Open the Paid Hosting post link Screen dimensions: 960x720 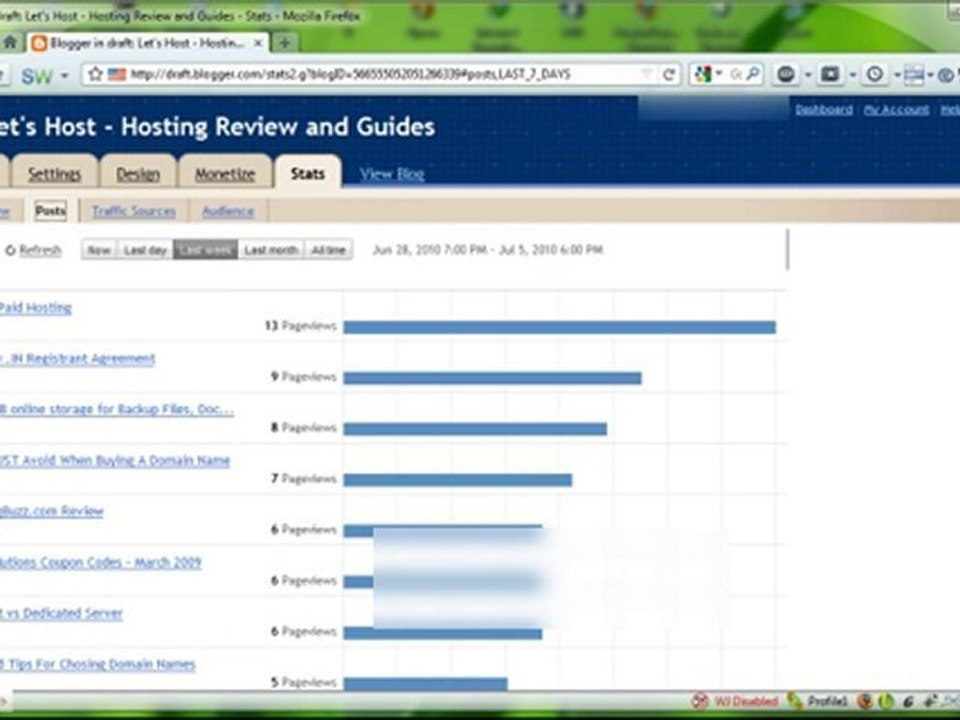click(x=36, y=307)
